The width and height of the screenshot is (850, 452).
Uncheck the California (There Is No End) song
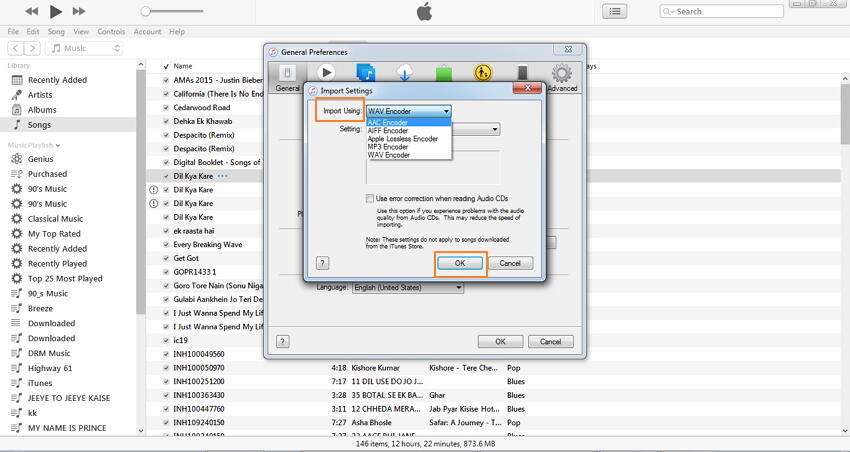coord(166,94)
